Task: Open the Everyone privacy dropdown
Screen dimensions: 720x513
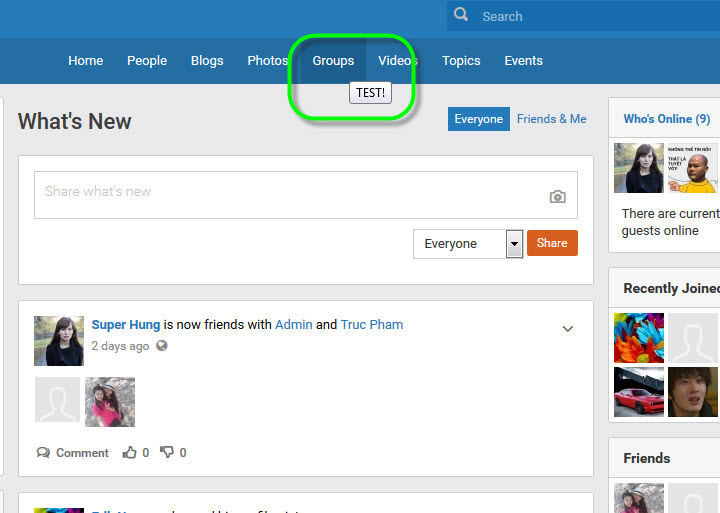Action: pyautogui.click(x=468, y=244)
